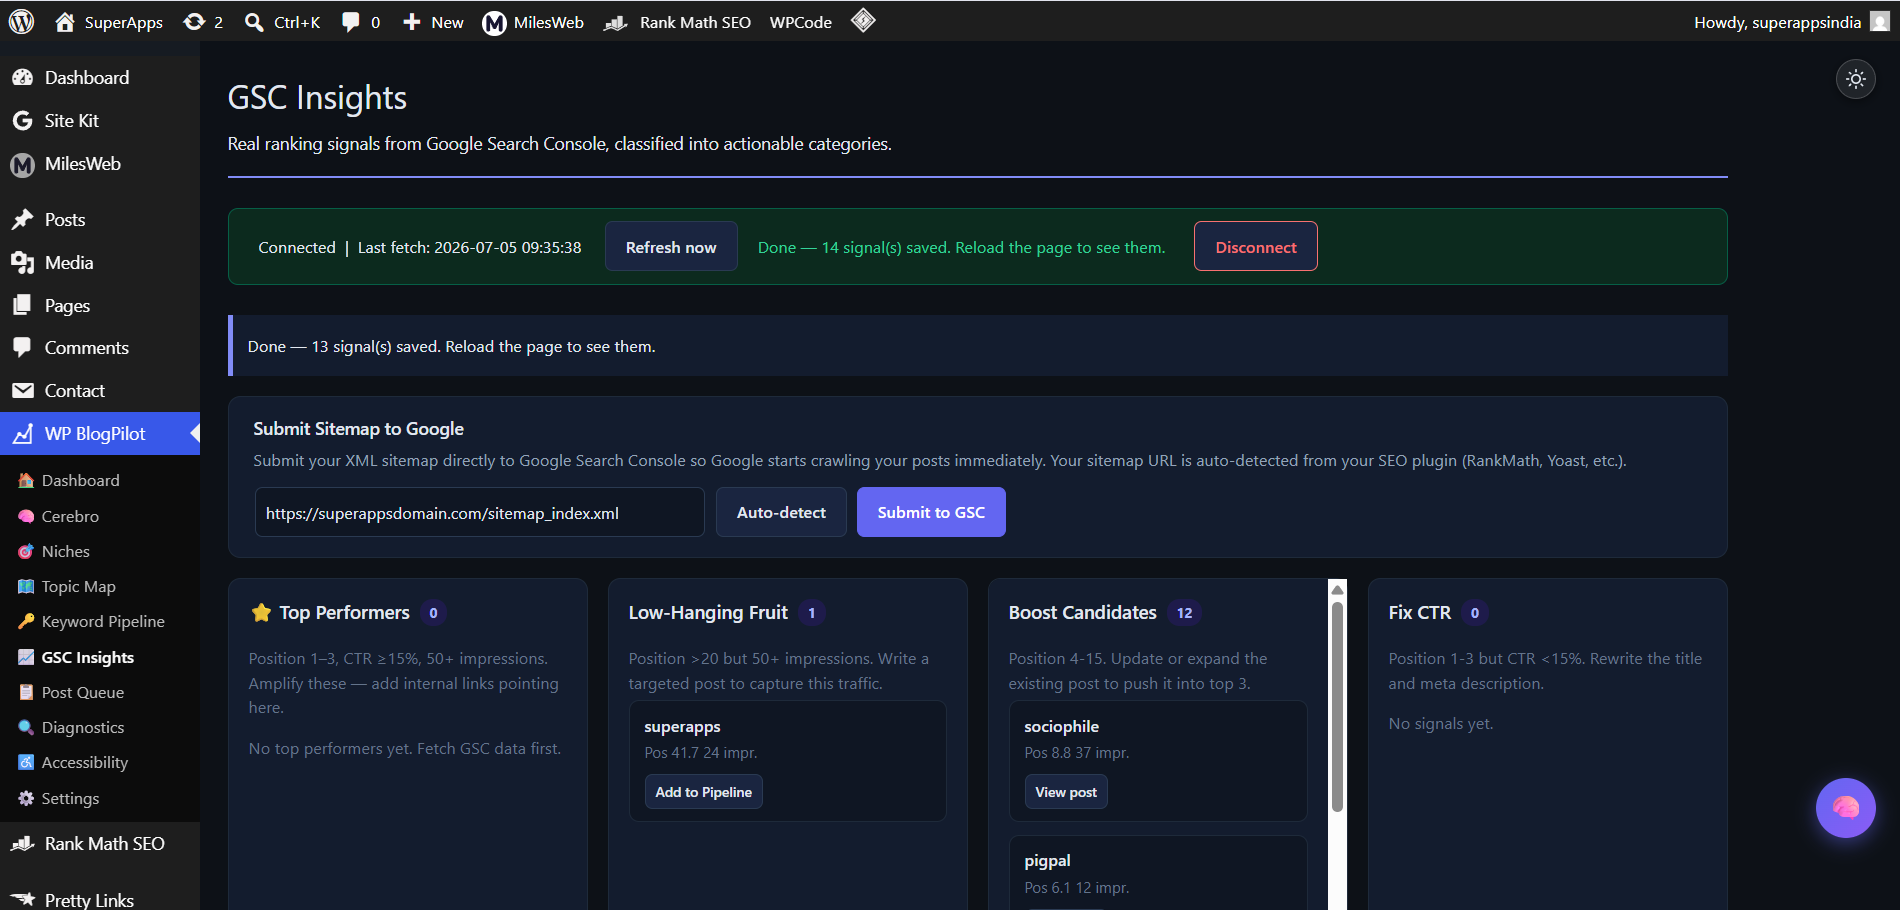Screen dimensions: 1900x910
Task: Open the comments bubble icon in admin bar
Action: (x=350, y=22)
